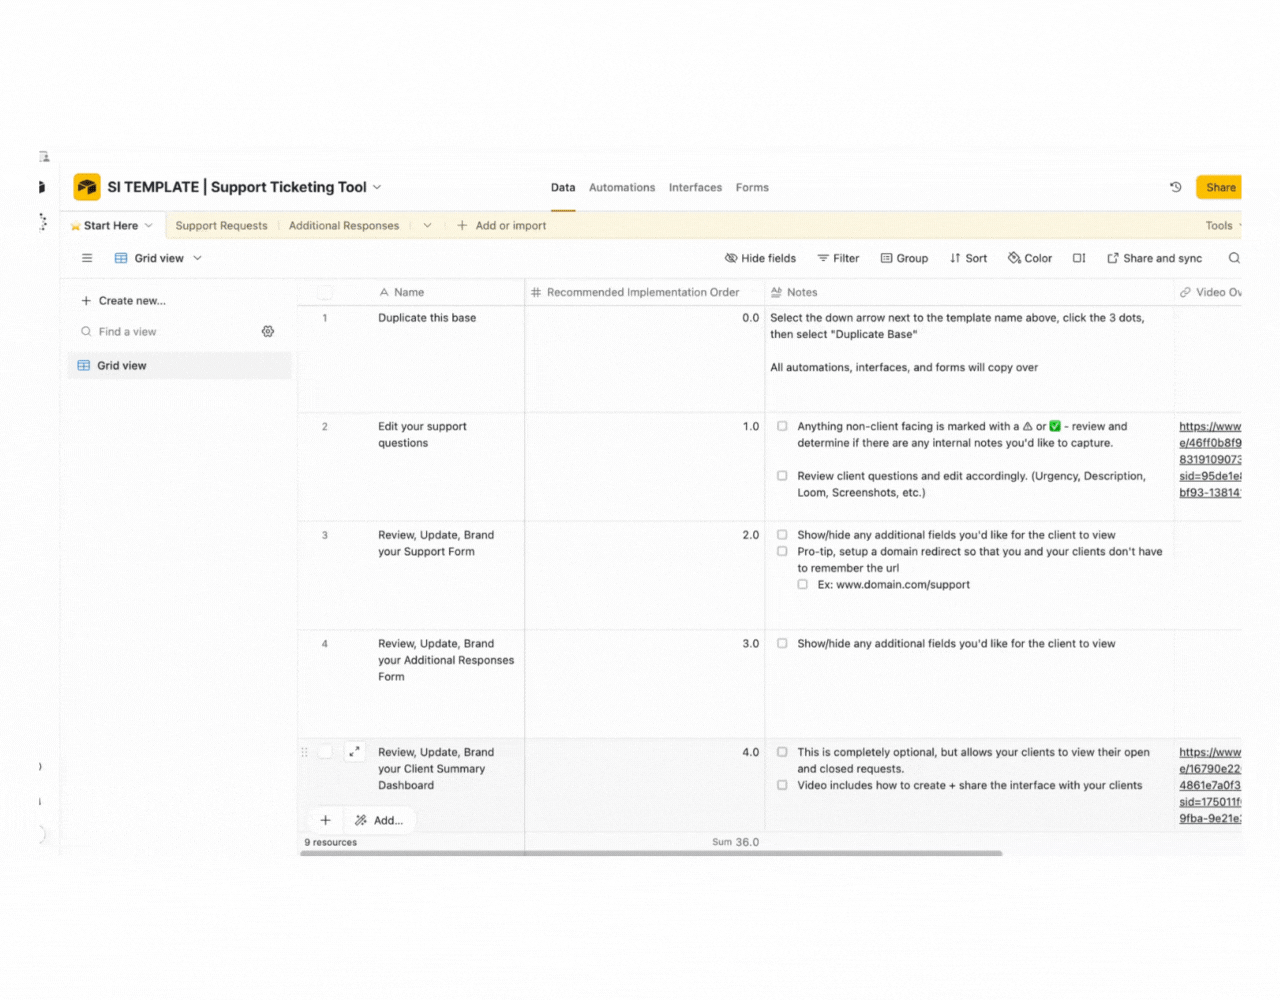Toggle the select-all rows checkbox in header

pyautogui.click(x=325, y=292)
